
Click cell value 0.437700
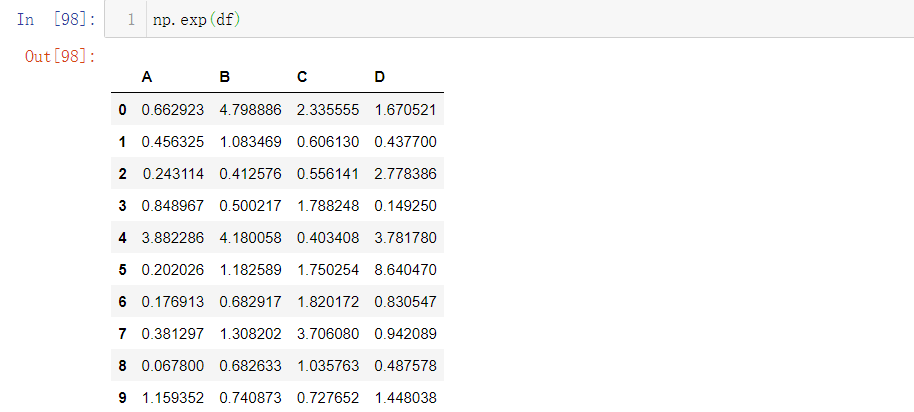click(x=406, y=142)
